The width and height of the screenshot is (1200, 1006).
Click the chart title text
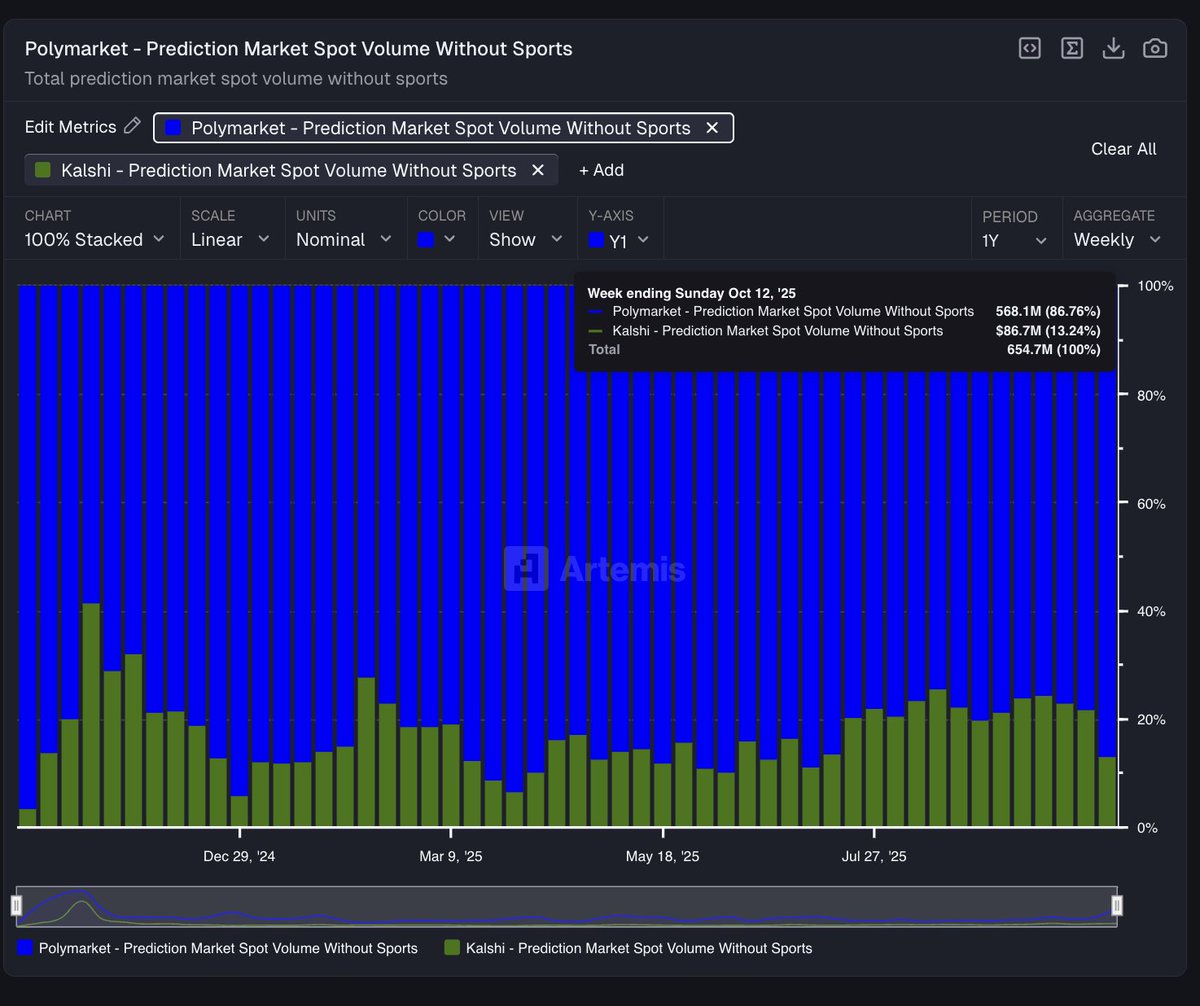298,49
